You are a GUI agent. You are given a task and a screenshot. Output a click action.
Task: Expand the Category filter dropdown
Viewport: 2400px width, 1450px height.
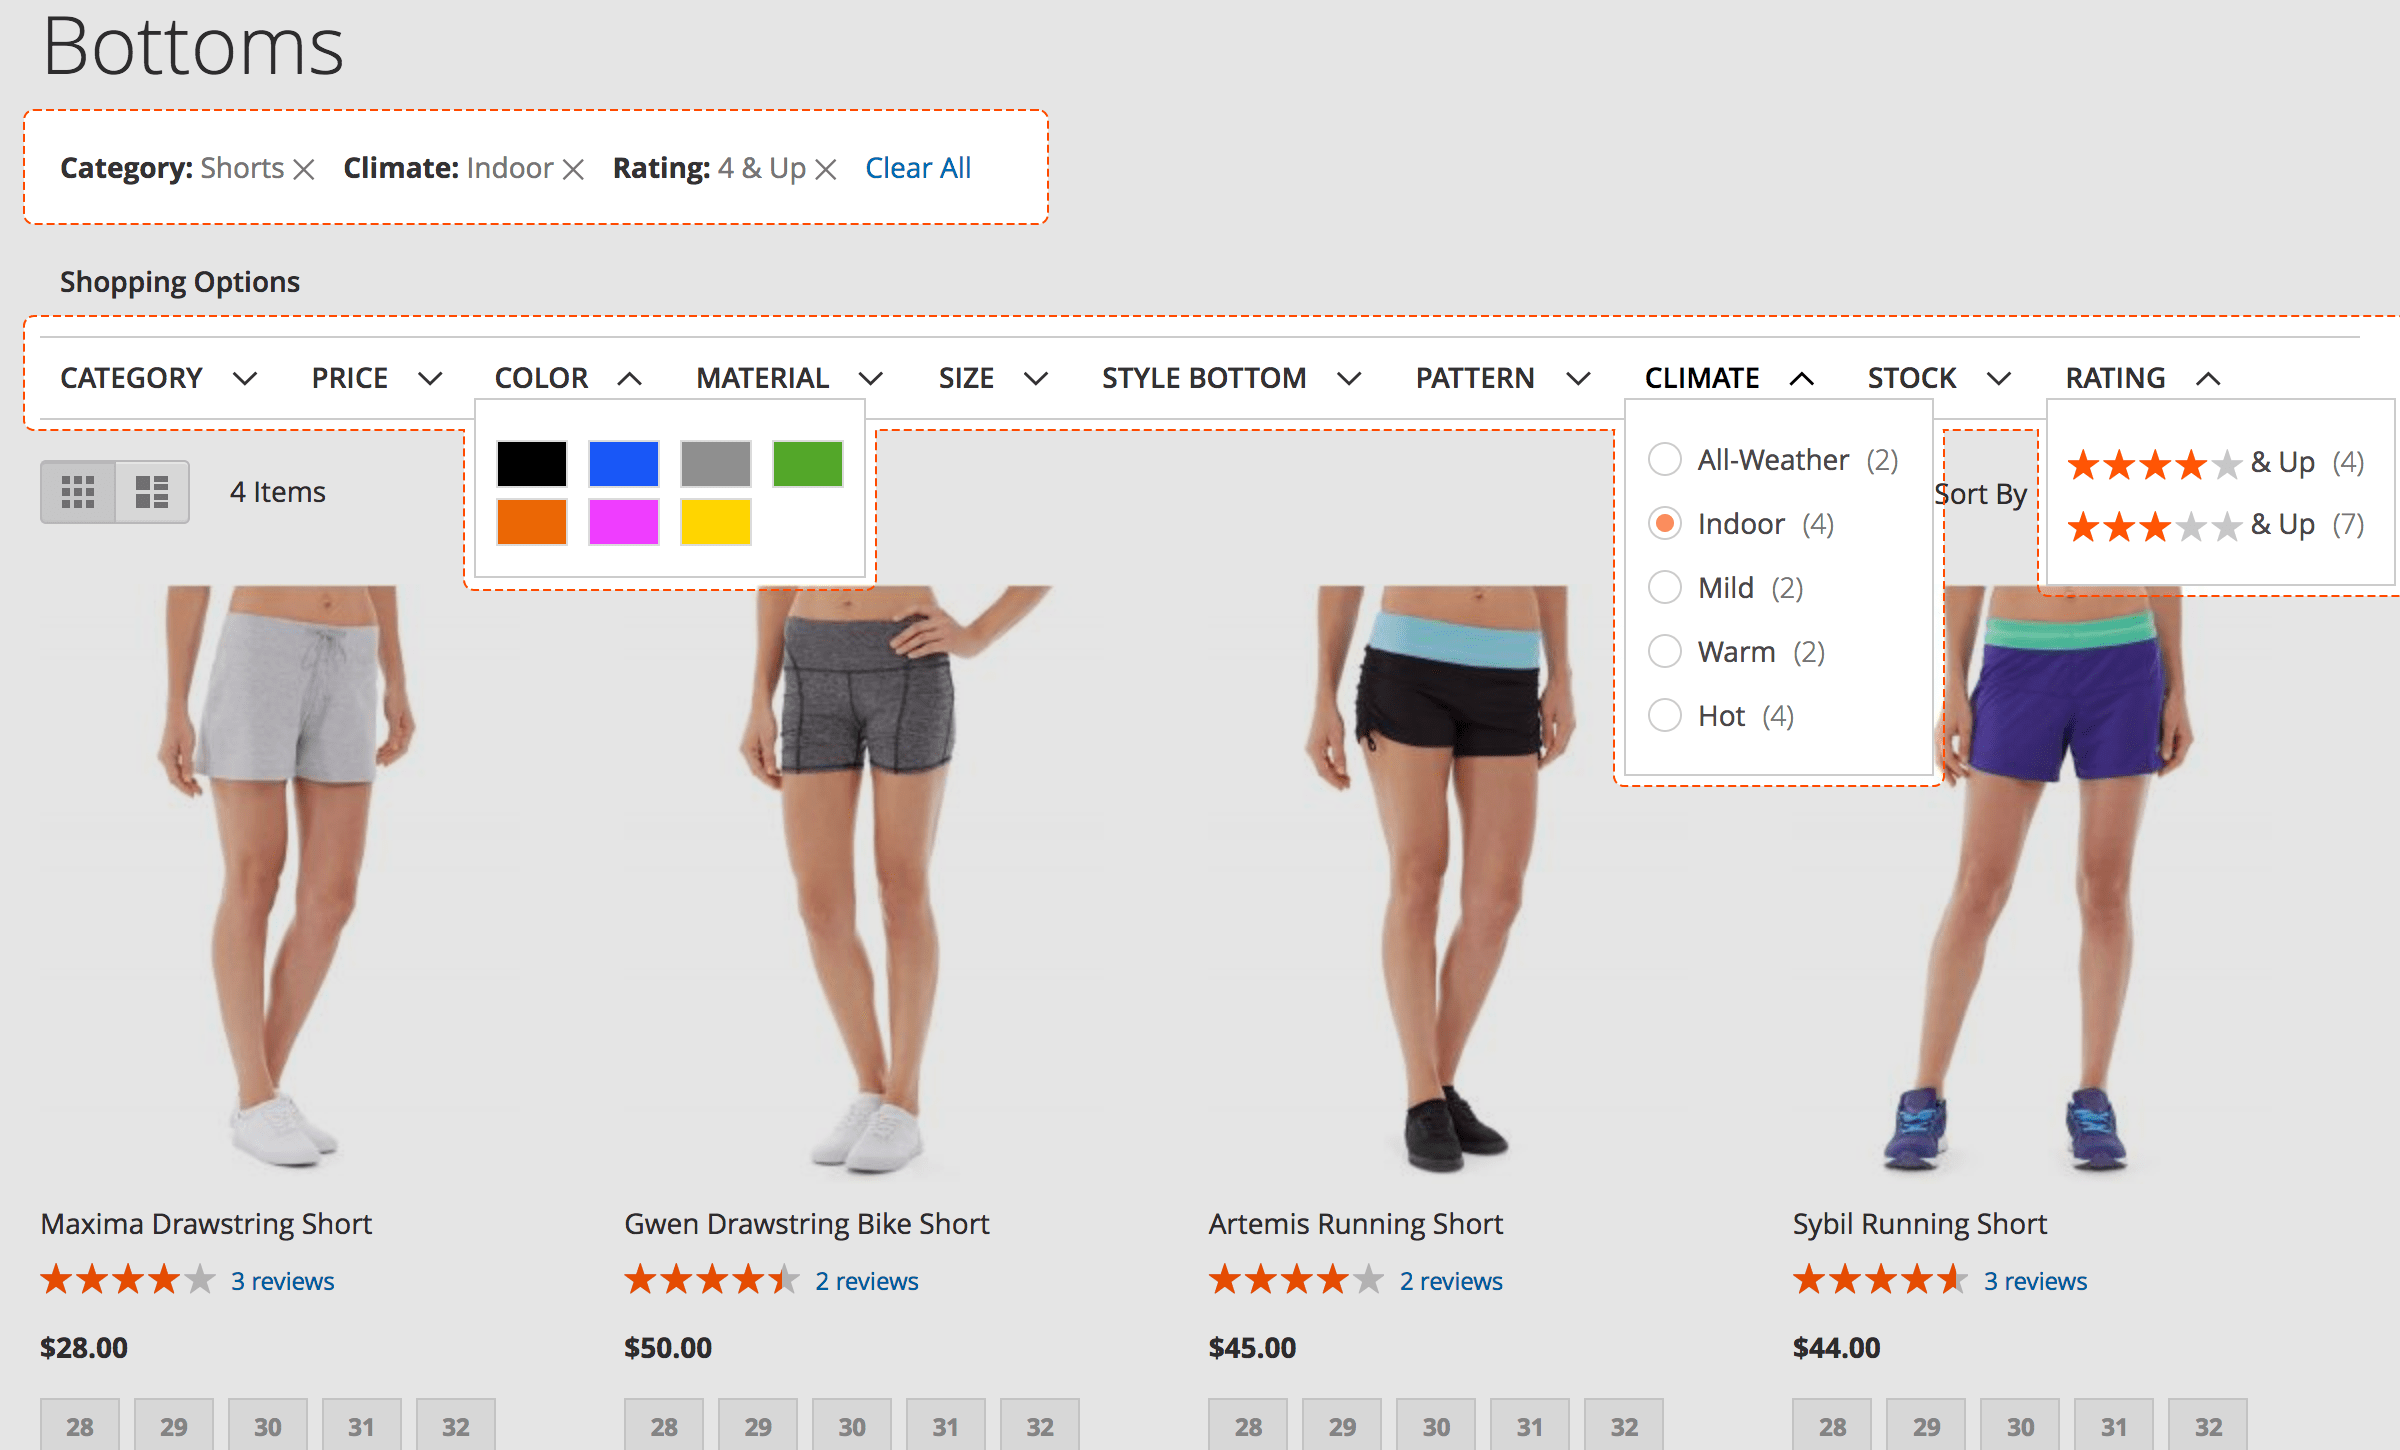[159, 378]
